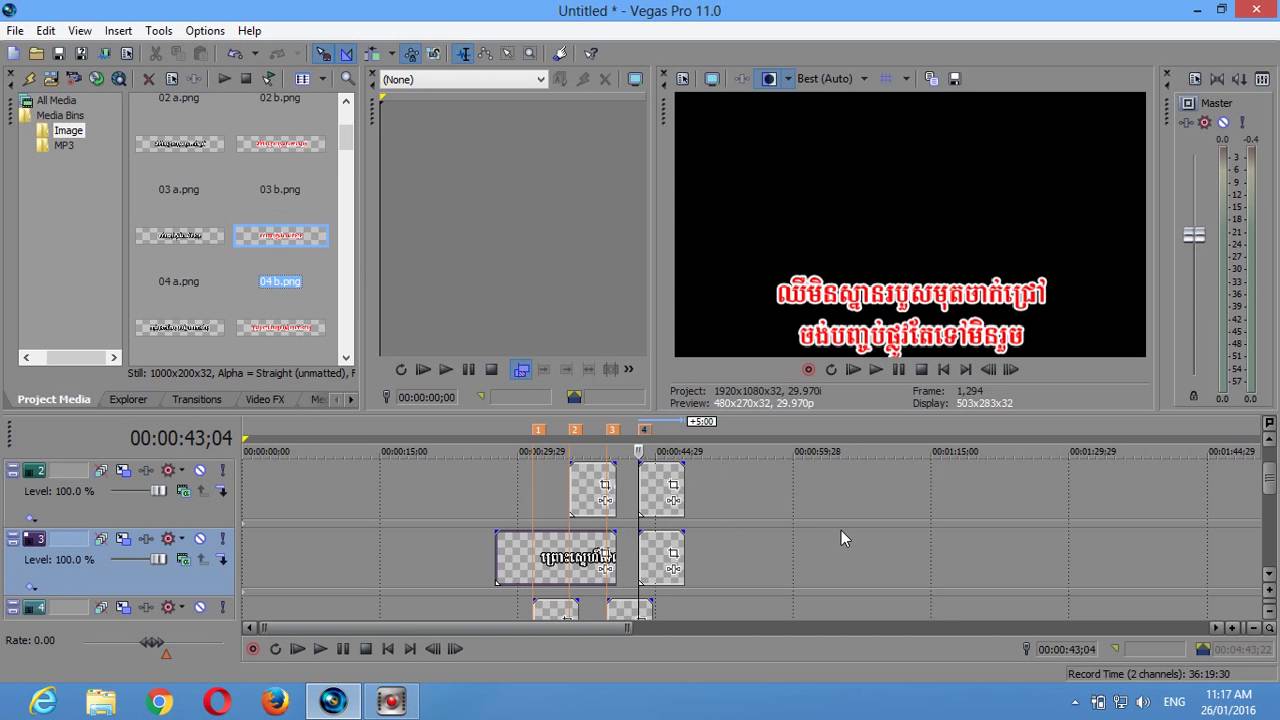Viewport: 1280px width, 720px height.
Task: Open the preview Overlays dropdown arrow
Action: (907, 79)
